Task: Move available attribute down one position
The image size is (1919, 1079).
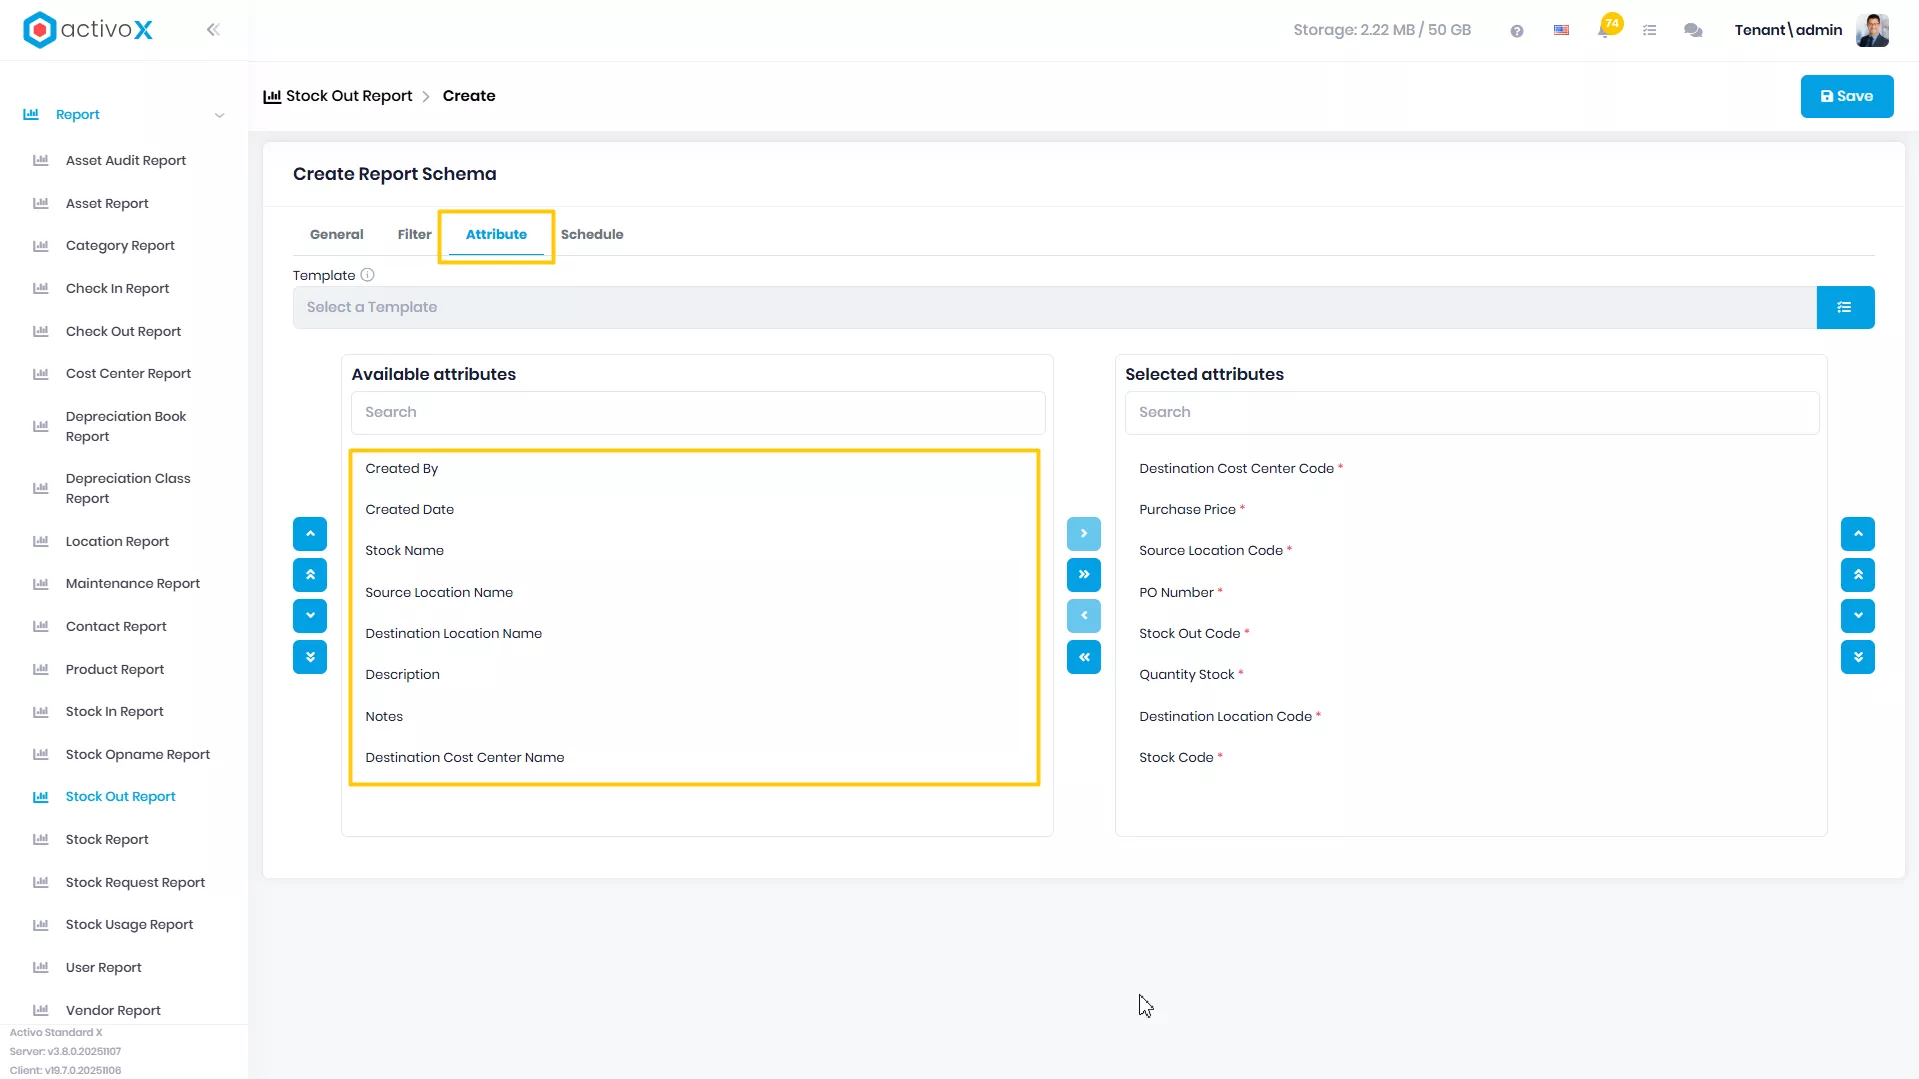Action: [x=310, y=616]
